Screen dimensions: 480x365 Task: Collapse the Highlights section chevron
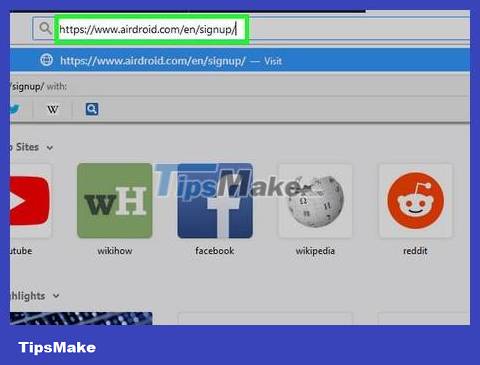click(56, 296)
